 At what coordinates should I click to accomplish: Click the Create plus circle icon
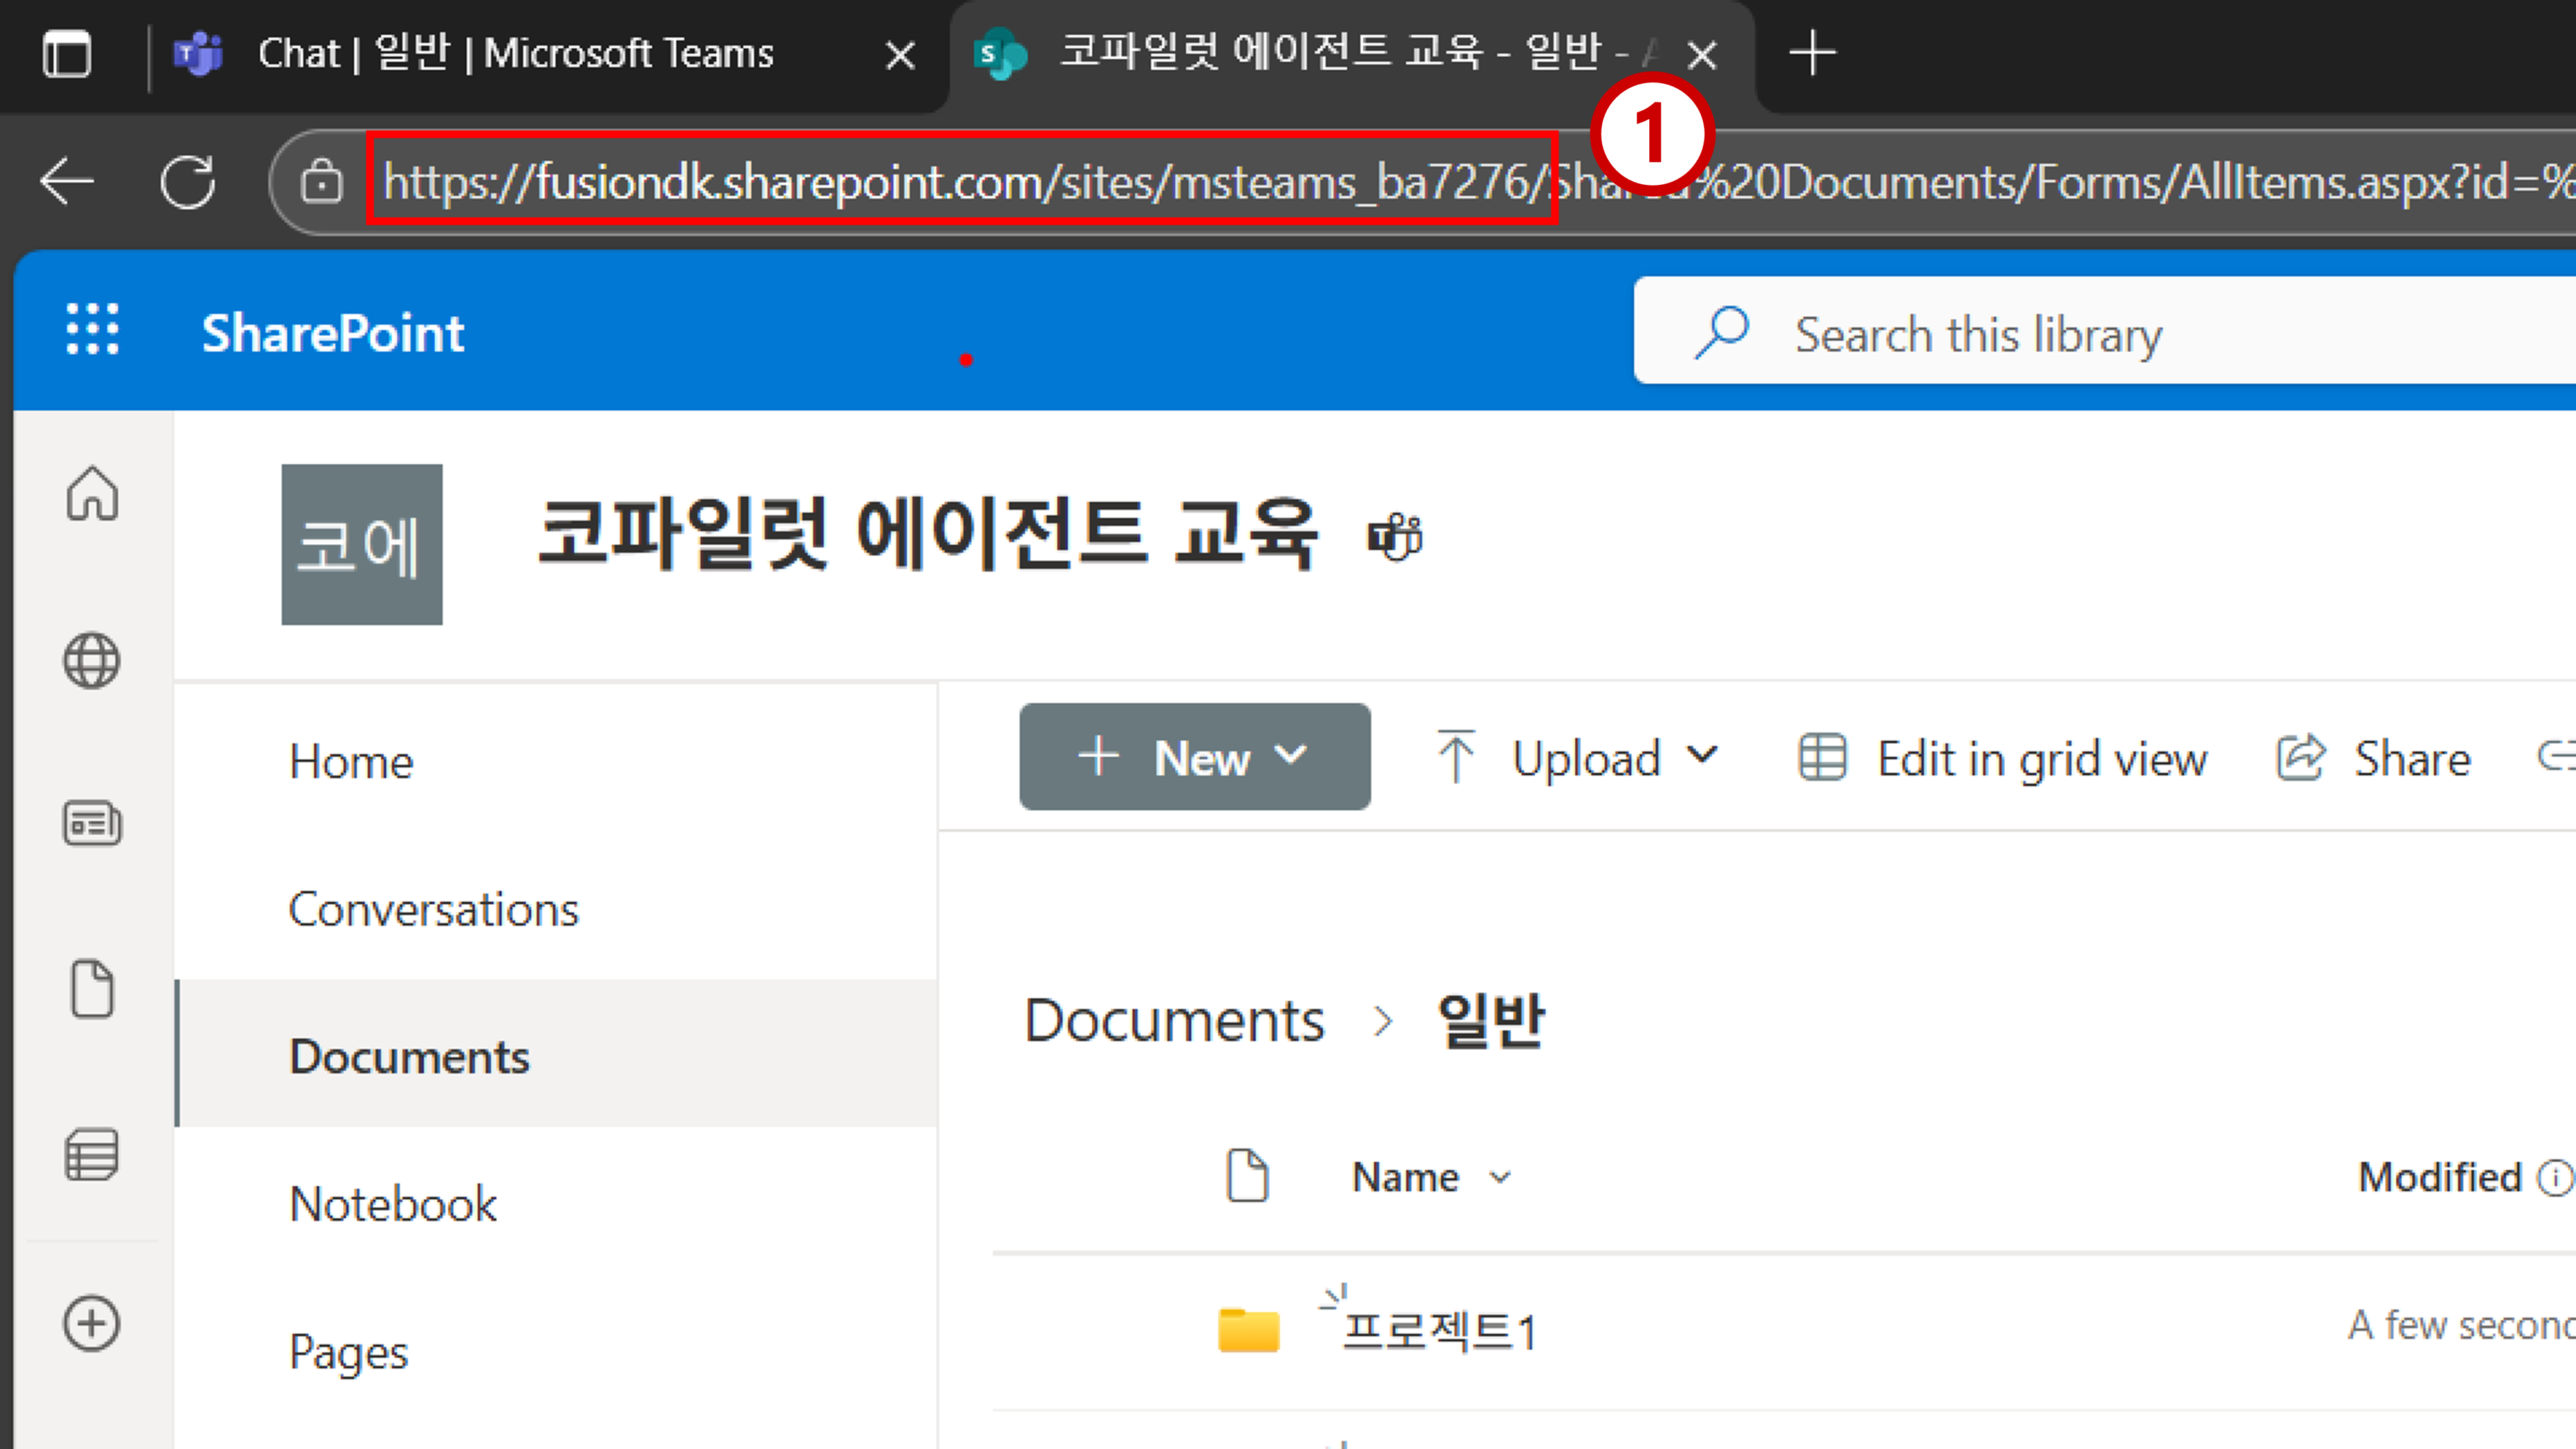click(x=92, y=1324)
